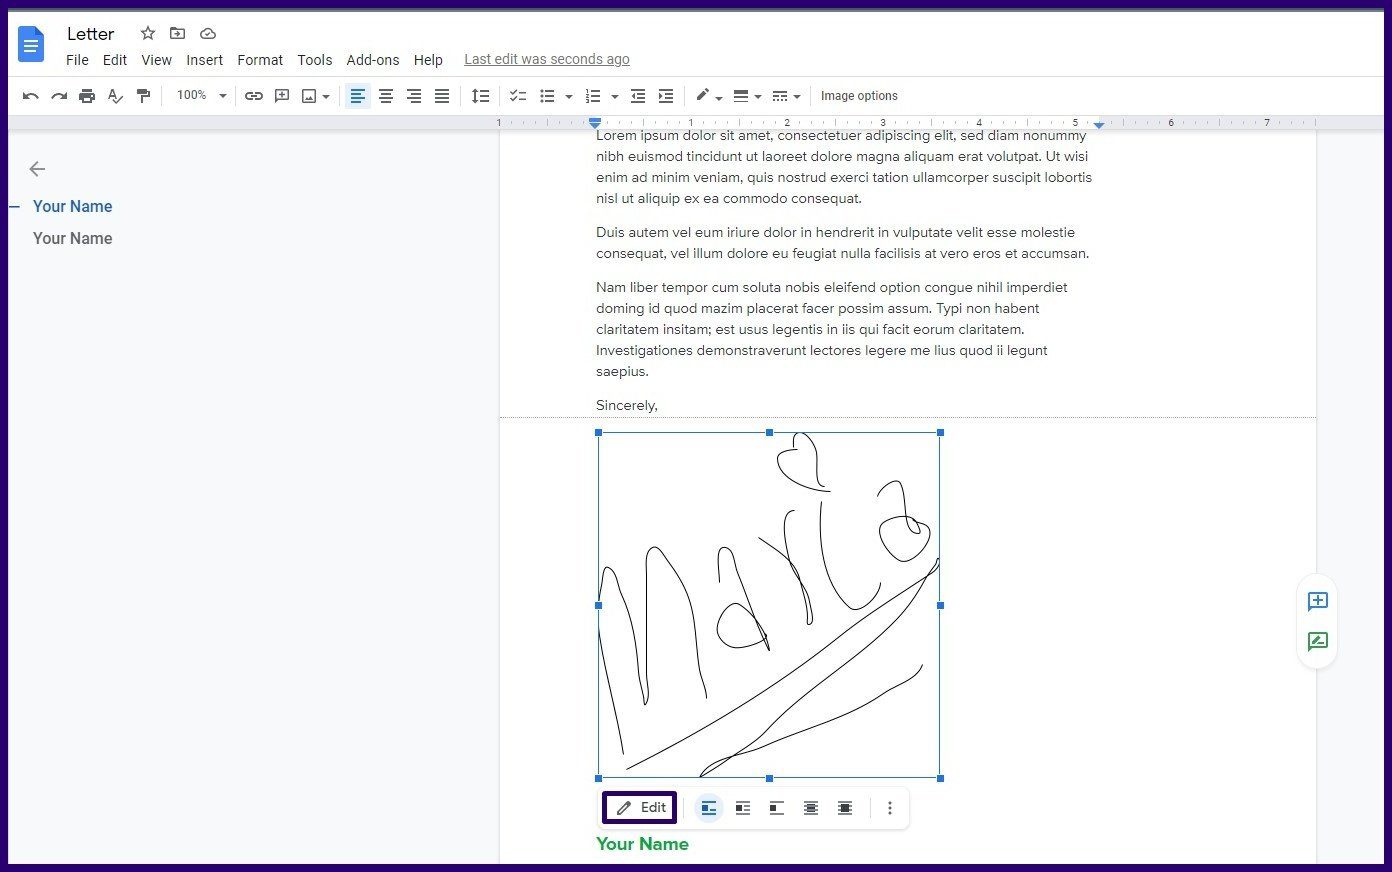Viewport: 1392px width, 872px height.
Task: Select In front of text option
Action: (x=845, y=808)
